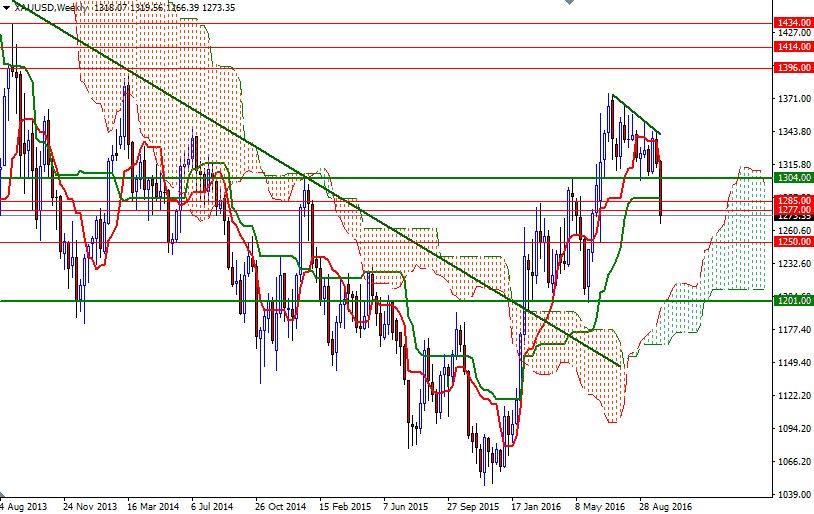Click the 1371.00 value on price scale
Viewport: 814px width, 514px height.
coord(792,98)
